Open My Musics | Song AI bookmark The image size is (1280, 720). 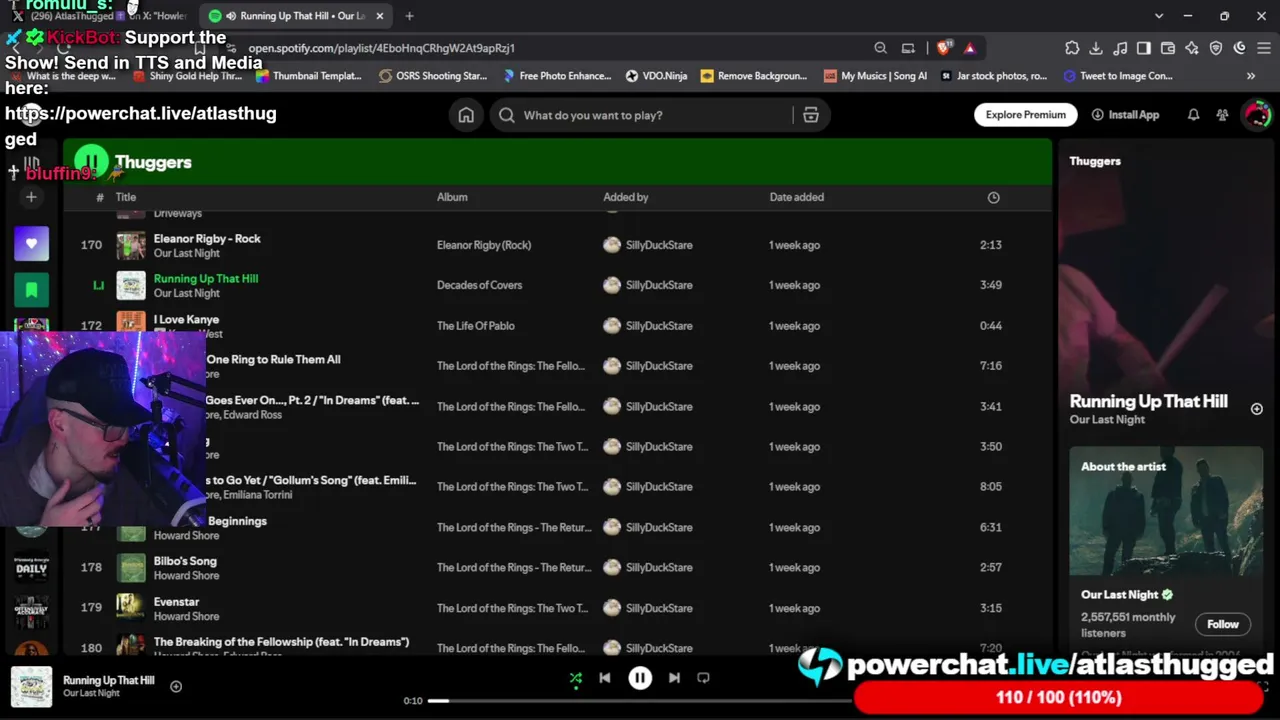(876, 76)
